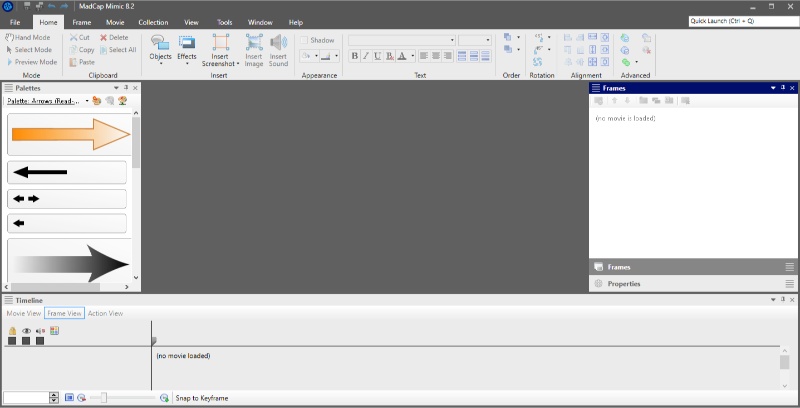
Task: Click the third palette icon in the Palettes toolbar
Action: pyautogui.click(x=122, y=101)
